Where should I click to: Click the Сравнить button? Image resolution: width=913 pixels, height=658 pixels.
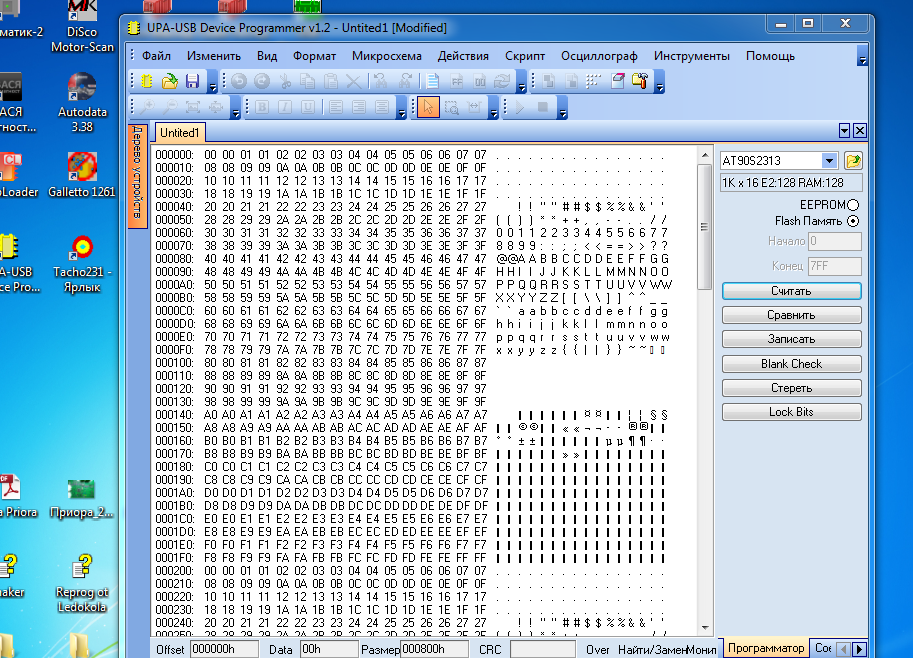pos(791,315)
